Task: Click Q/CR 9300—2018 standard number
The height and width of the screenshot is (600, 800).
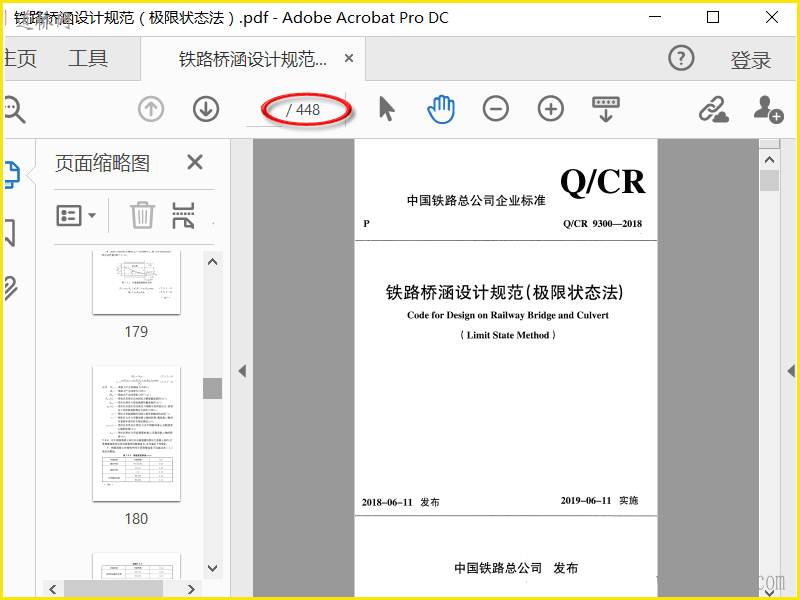Action: click(x=603, y=223)
